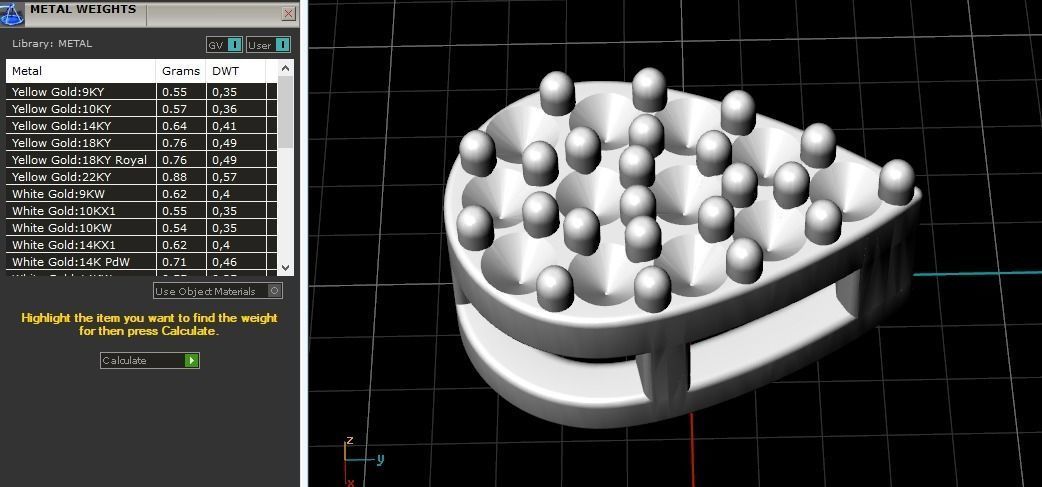Select Yellow Gold:22KY row
Image resolution: width=1042 pixels, height=487 pixels.
click(141, 177)
